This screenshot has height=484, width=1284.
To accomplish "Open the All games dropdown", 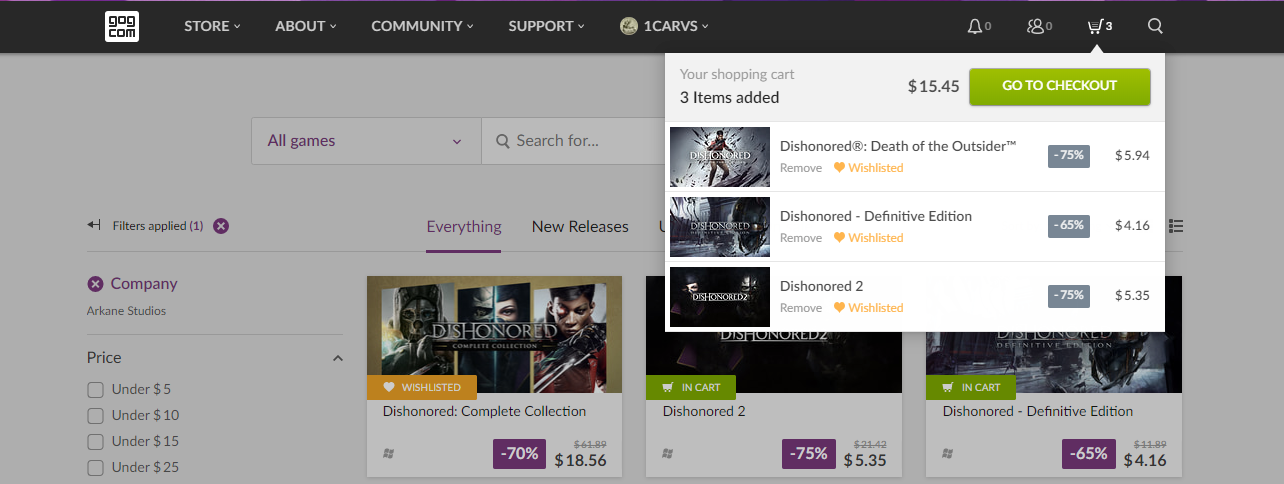I will [366, 141].
